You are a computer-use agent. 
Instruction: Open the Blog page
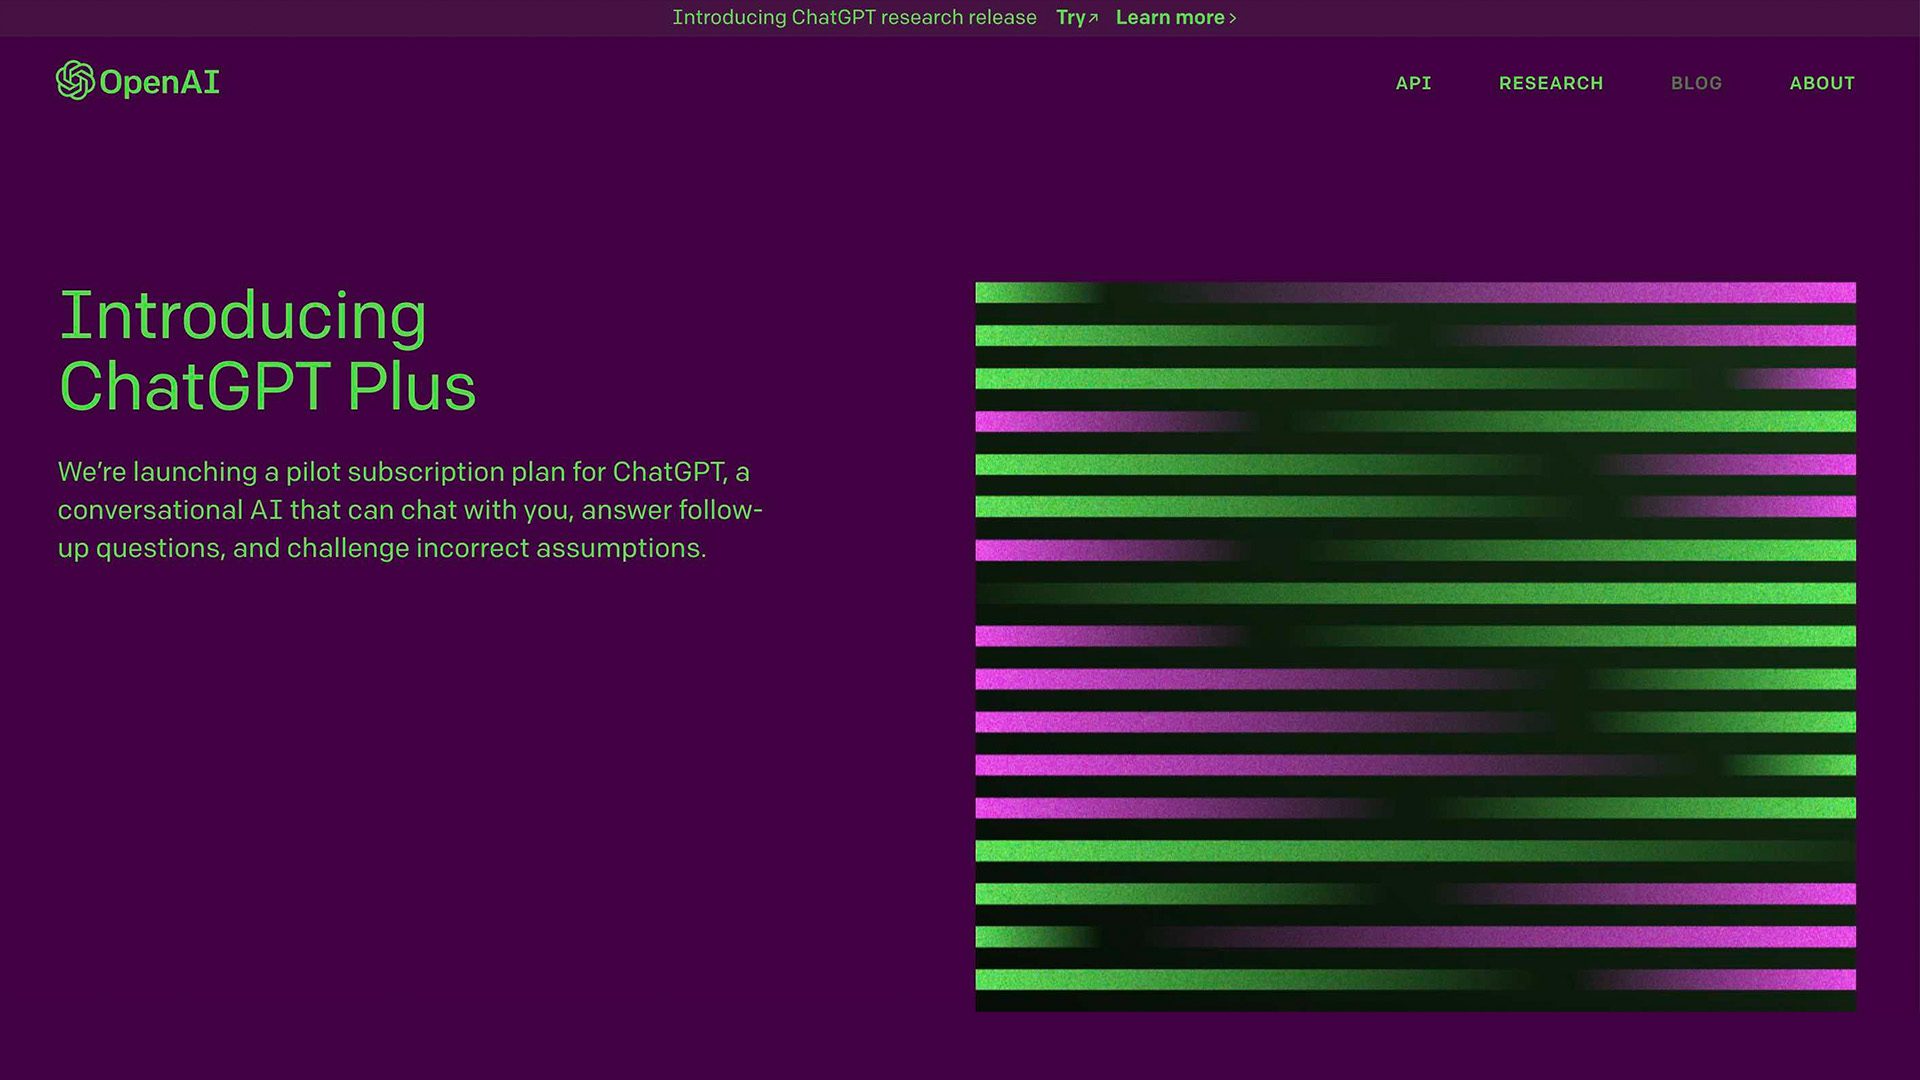tap(1696, 83)
